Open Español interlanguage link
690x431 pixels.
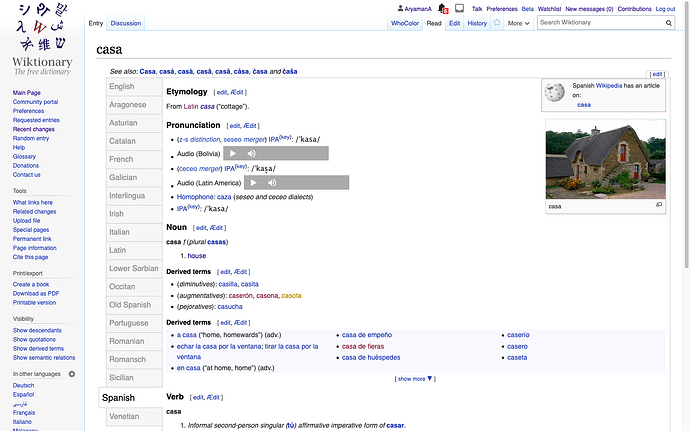tap(23, 394)
